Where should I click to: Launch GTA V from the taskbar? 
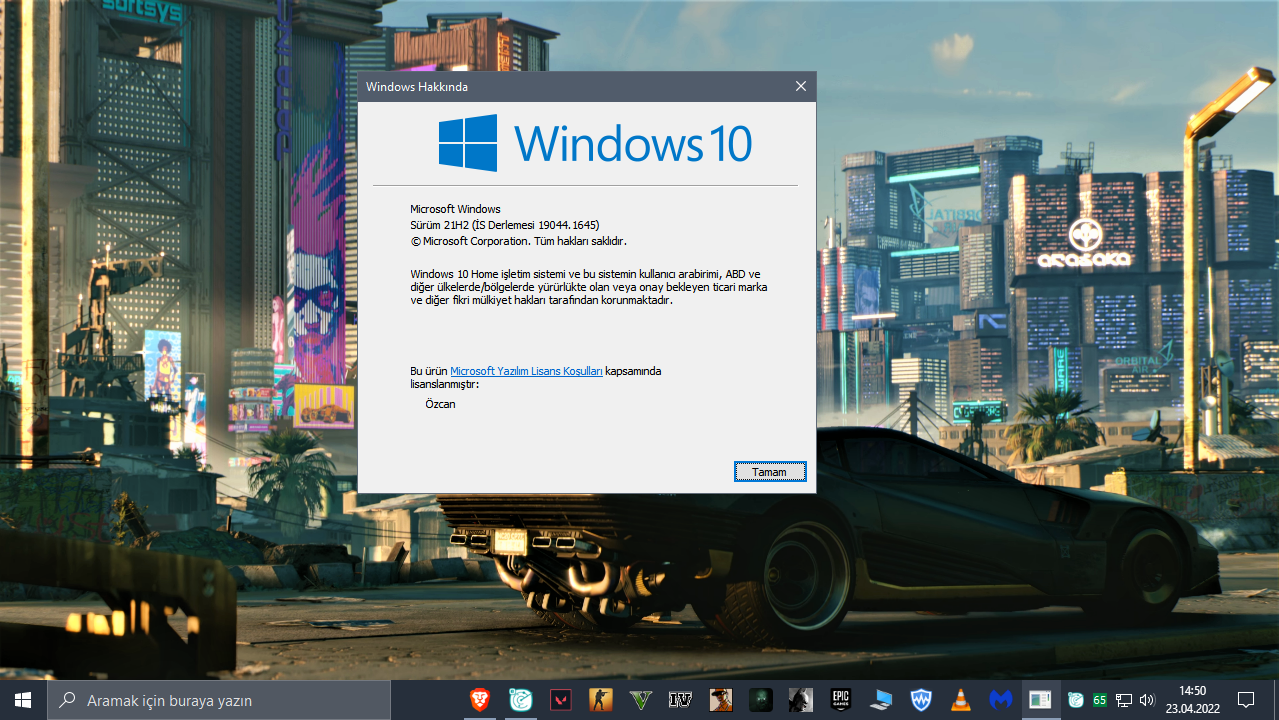641,700
